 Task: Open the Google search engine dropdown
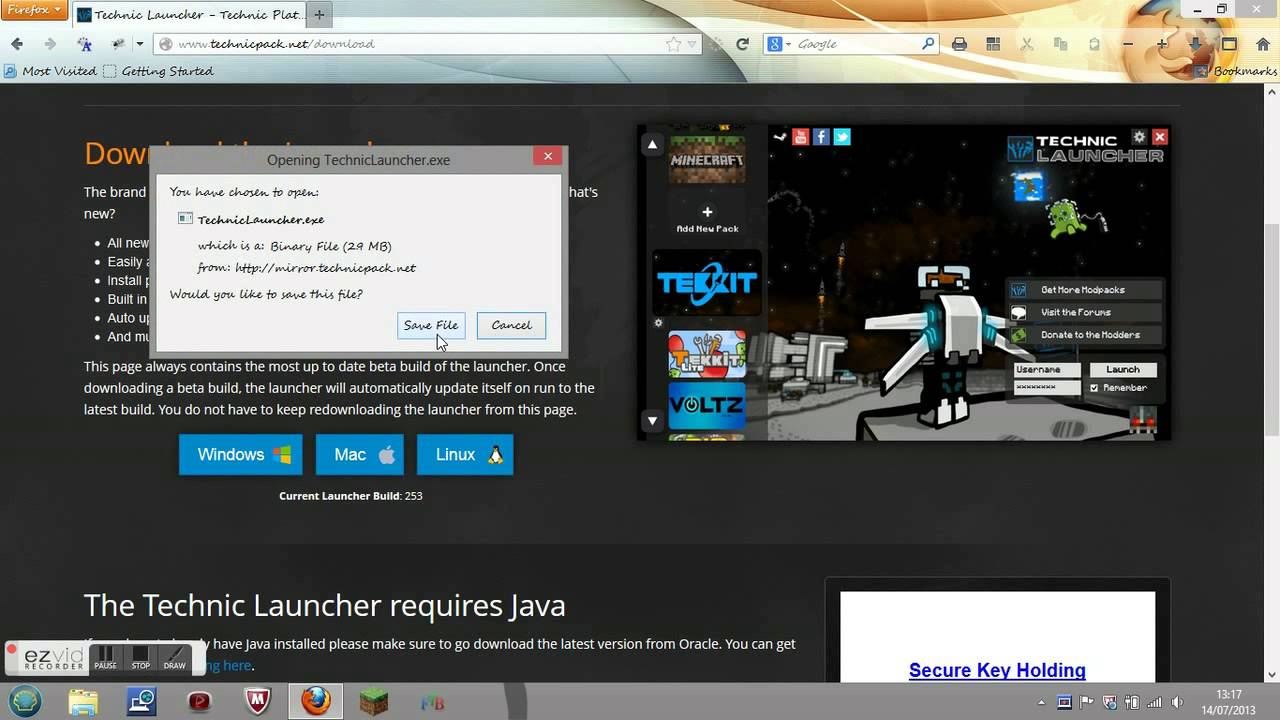click(779, 44)
